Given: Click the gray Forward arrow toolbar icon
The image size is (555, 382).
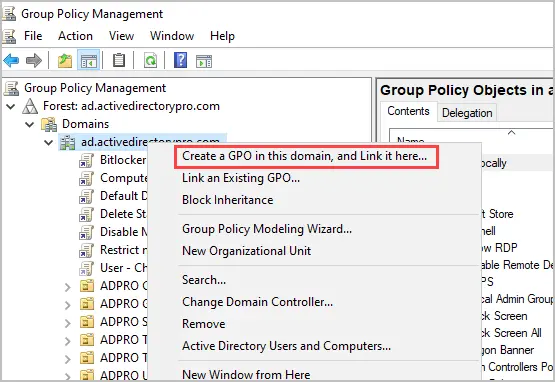Looking at the screenshot, I should point(34,61).
